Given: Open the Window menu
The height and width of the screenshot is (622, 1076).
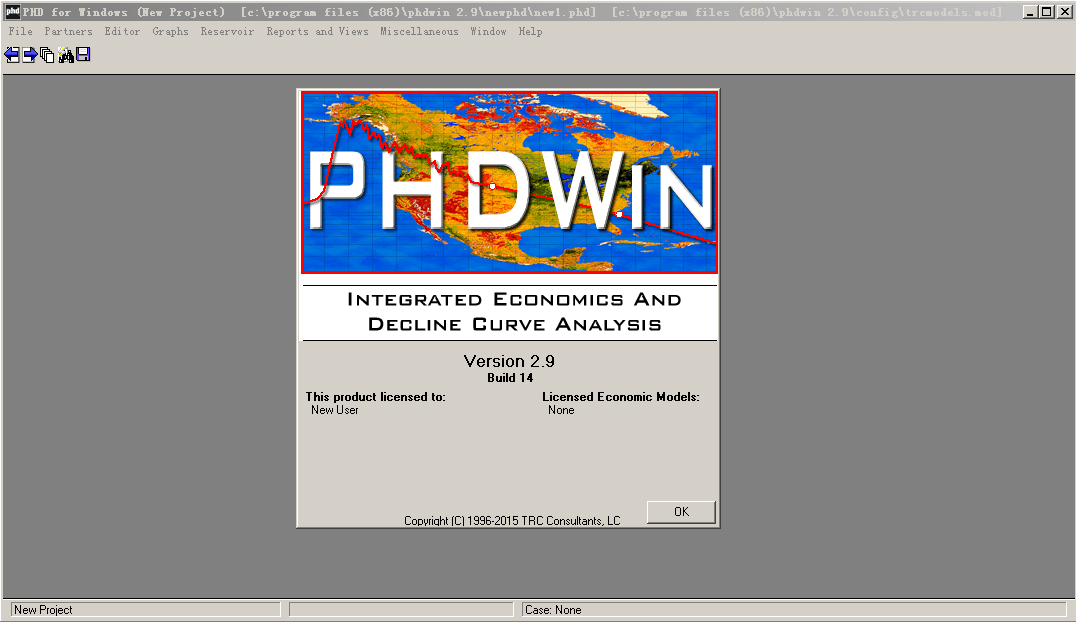Looking at the screenshot, I should point(489,32).
